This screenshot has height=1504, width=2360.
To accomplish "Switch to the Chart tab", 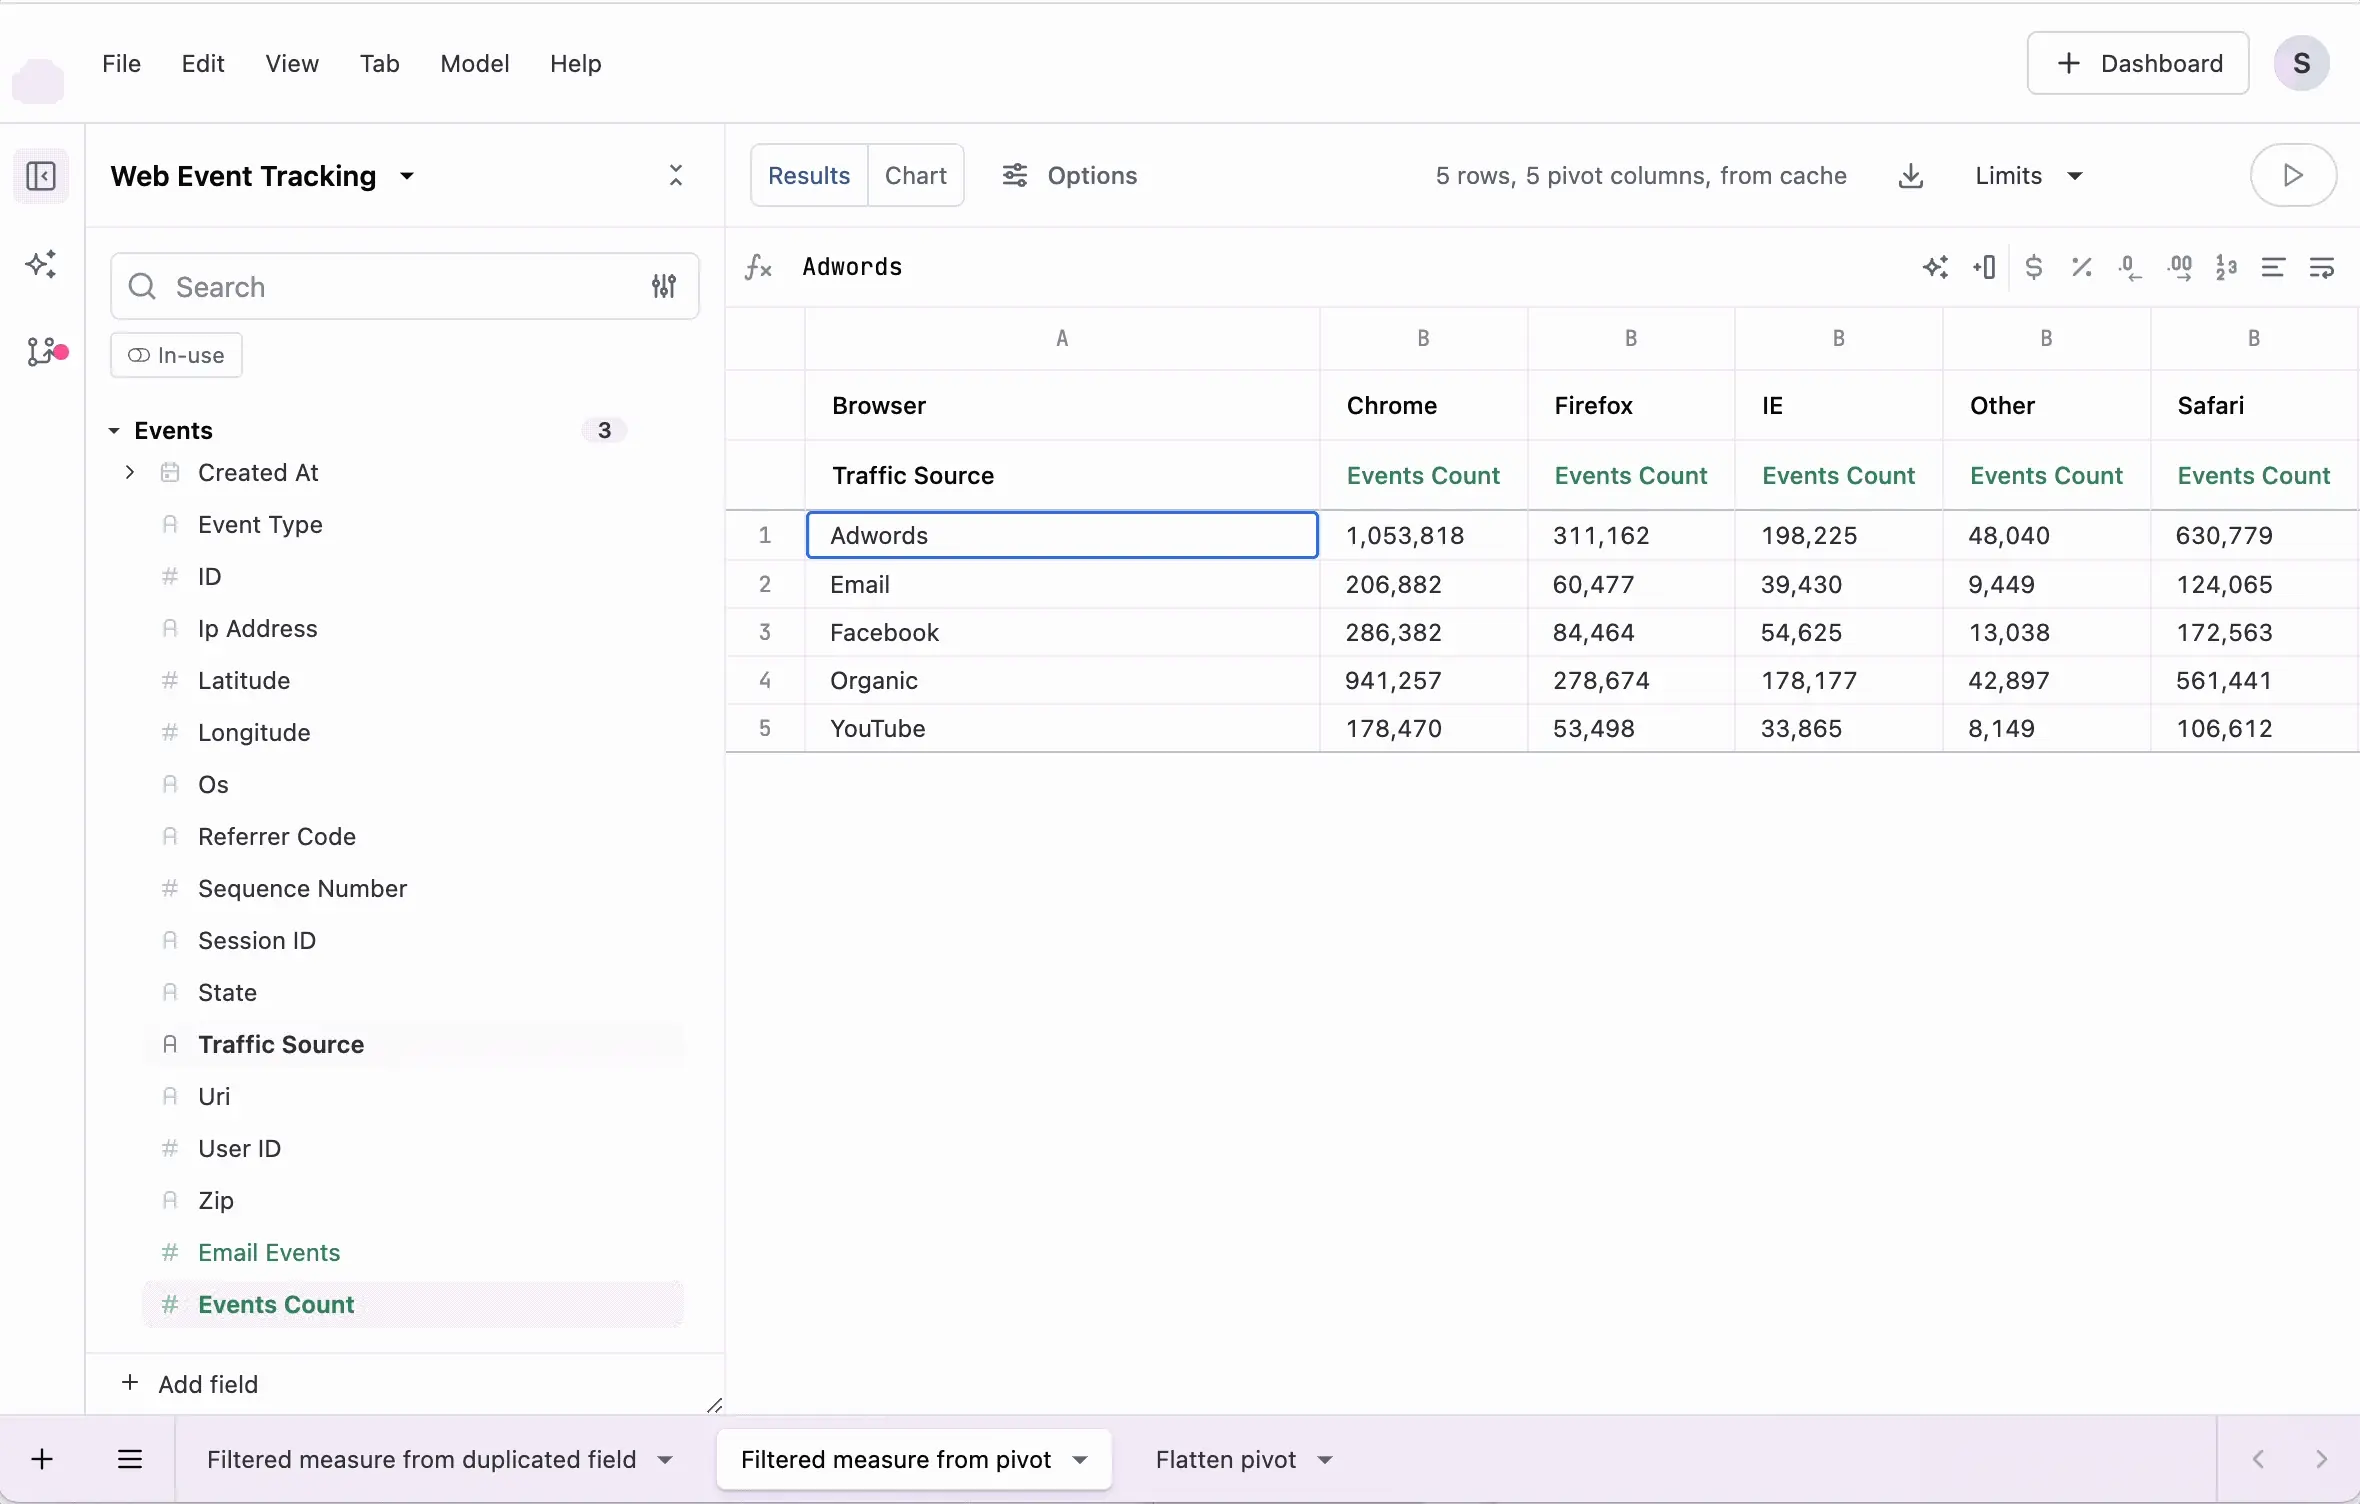I will point(915,176).
